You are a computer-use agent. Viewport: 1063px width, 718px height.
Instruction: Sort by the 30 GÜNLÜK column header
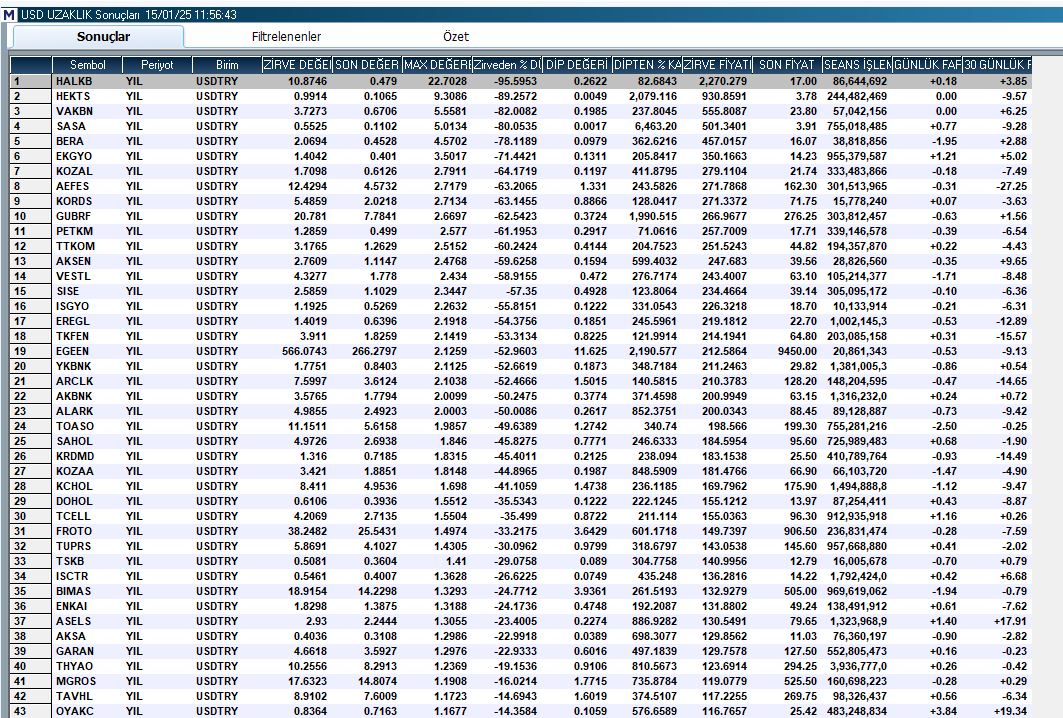(997, 64)
